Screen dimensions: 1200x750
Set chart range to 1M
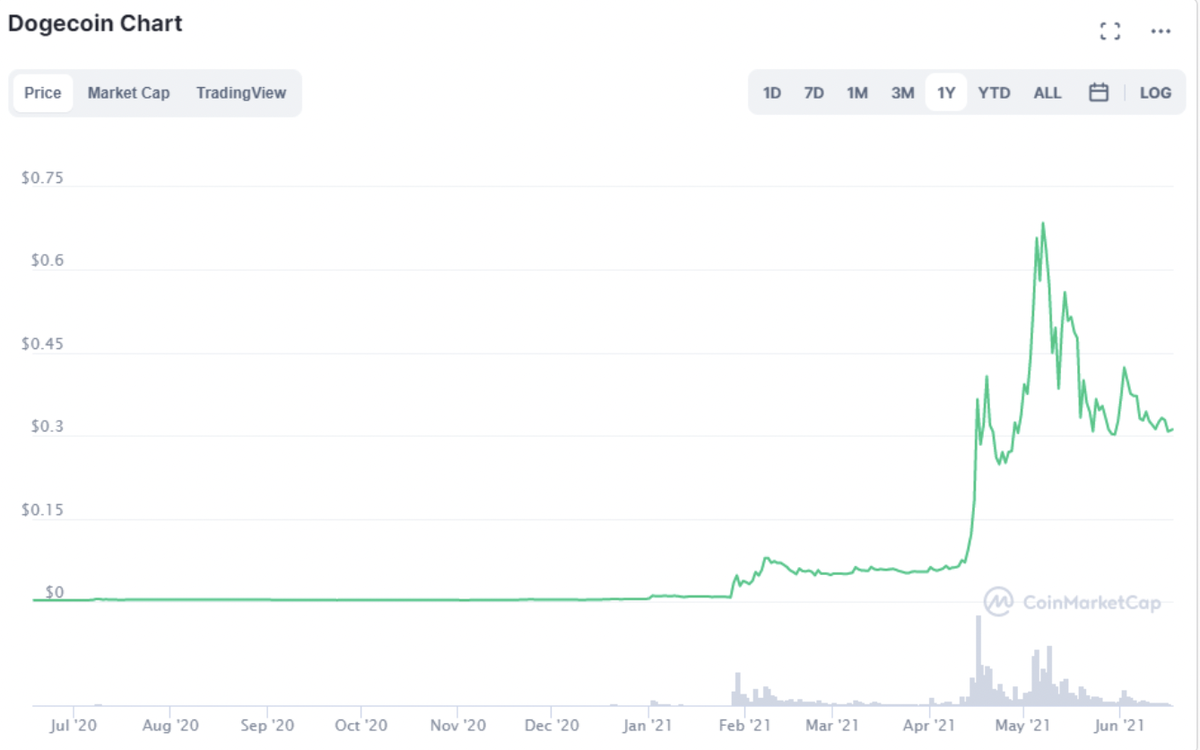[x=857, y=93]
